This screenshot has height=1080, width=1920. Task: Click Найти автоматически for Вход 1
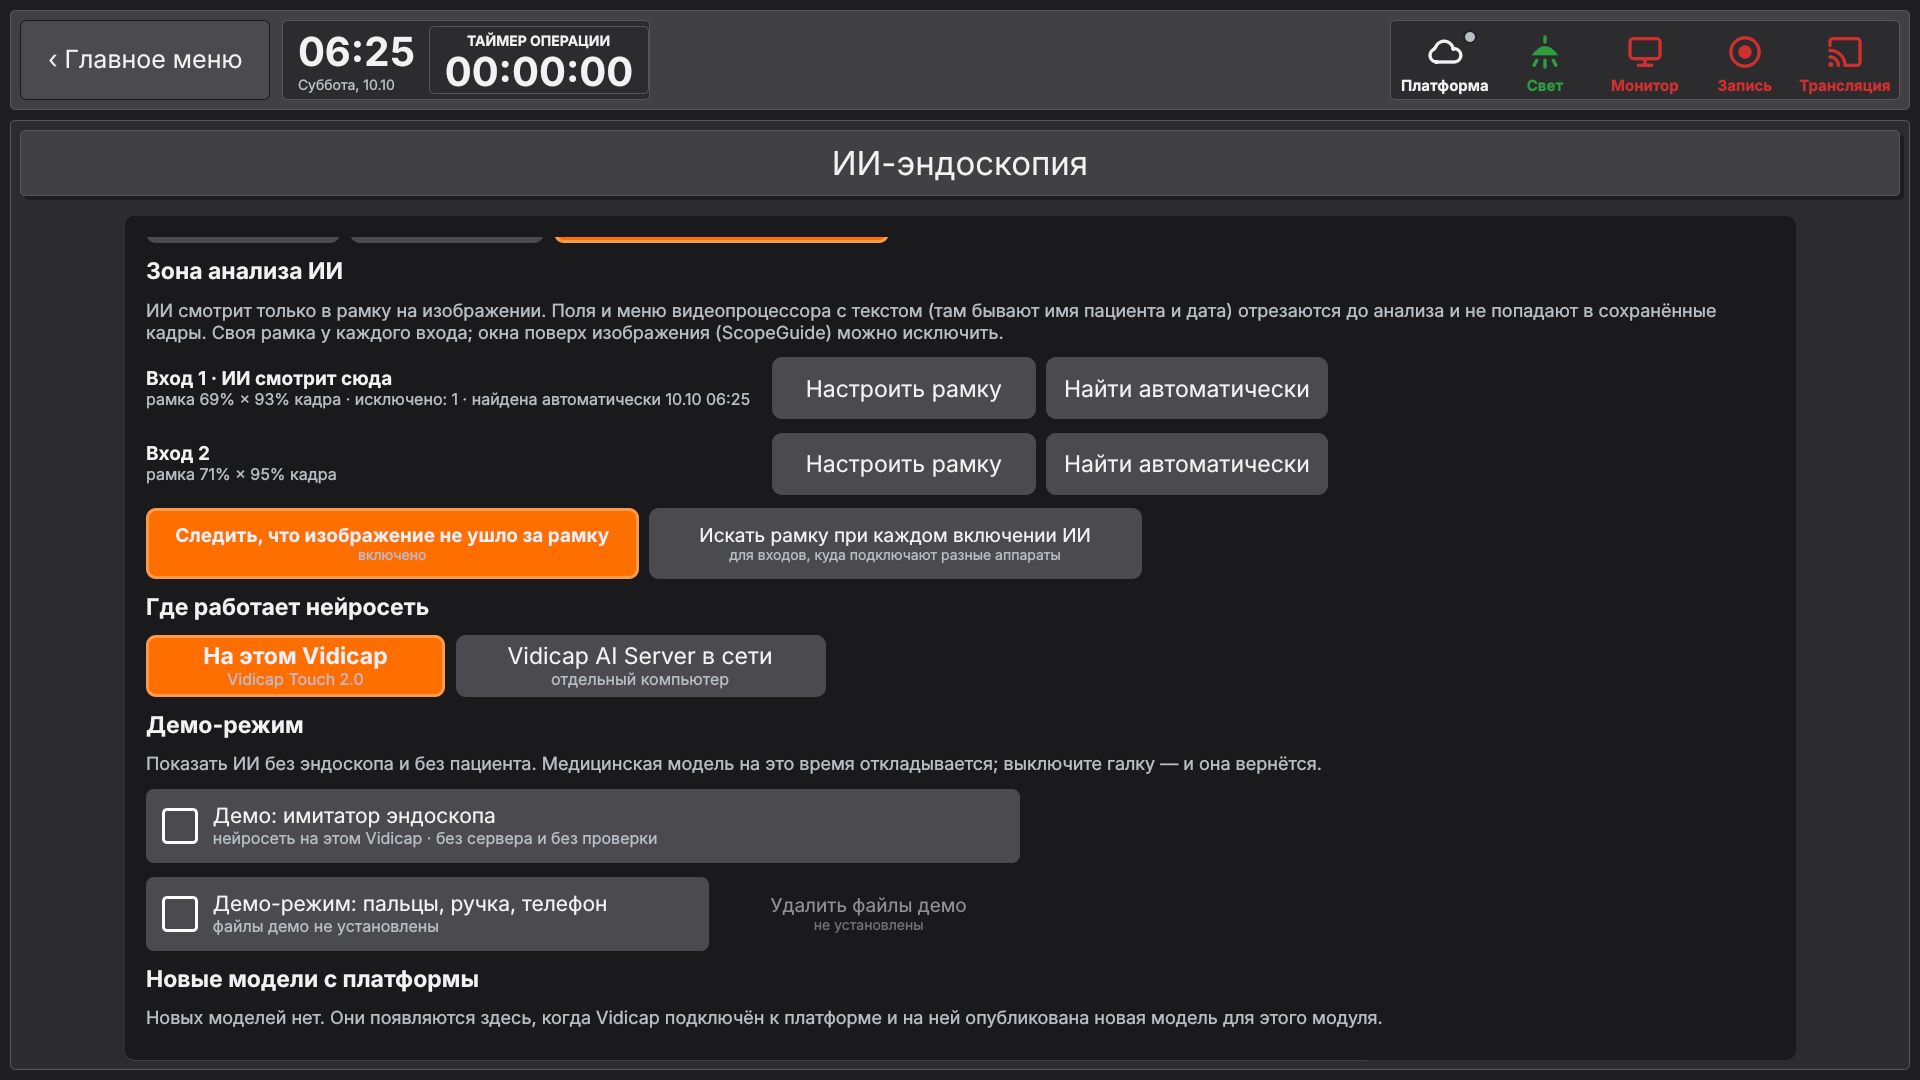point(1186,388)
